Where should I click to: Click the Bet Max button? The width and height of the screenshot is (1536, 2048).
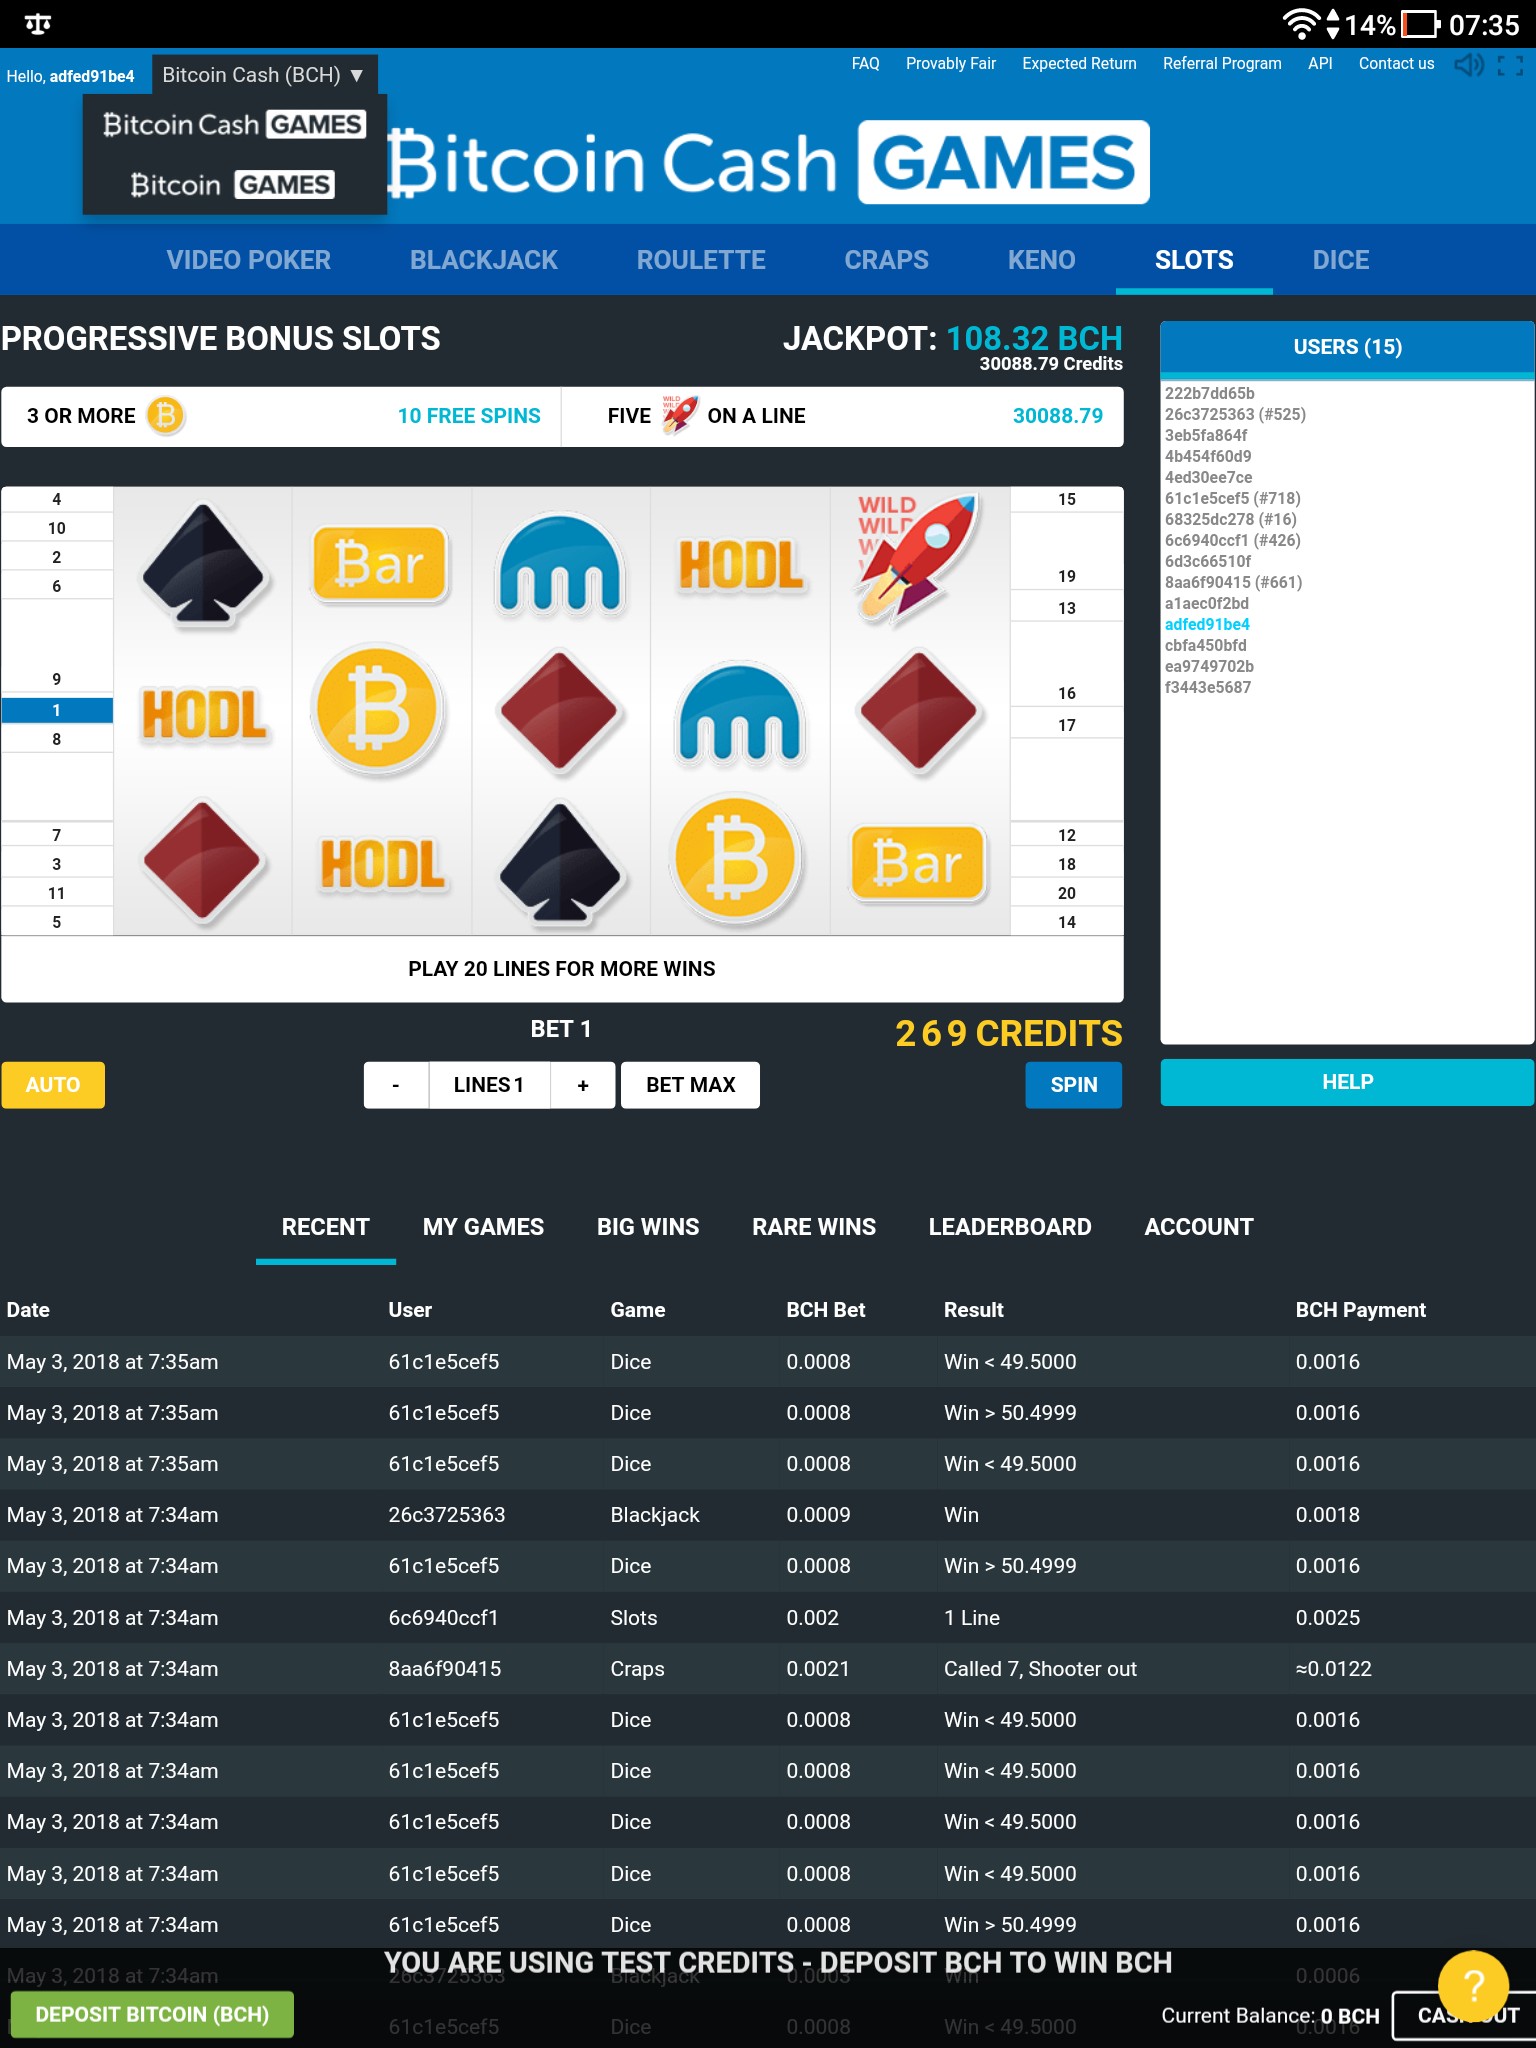click(690, 1085)
